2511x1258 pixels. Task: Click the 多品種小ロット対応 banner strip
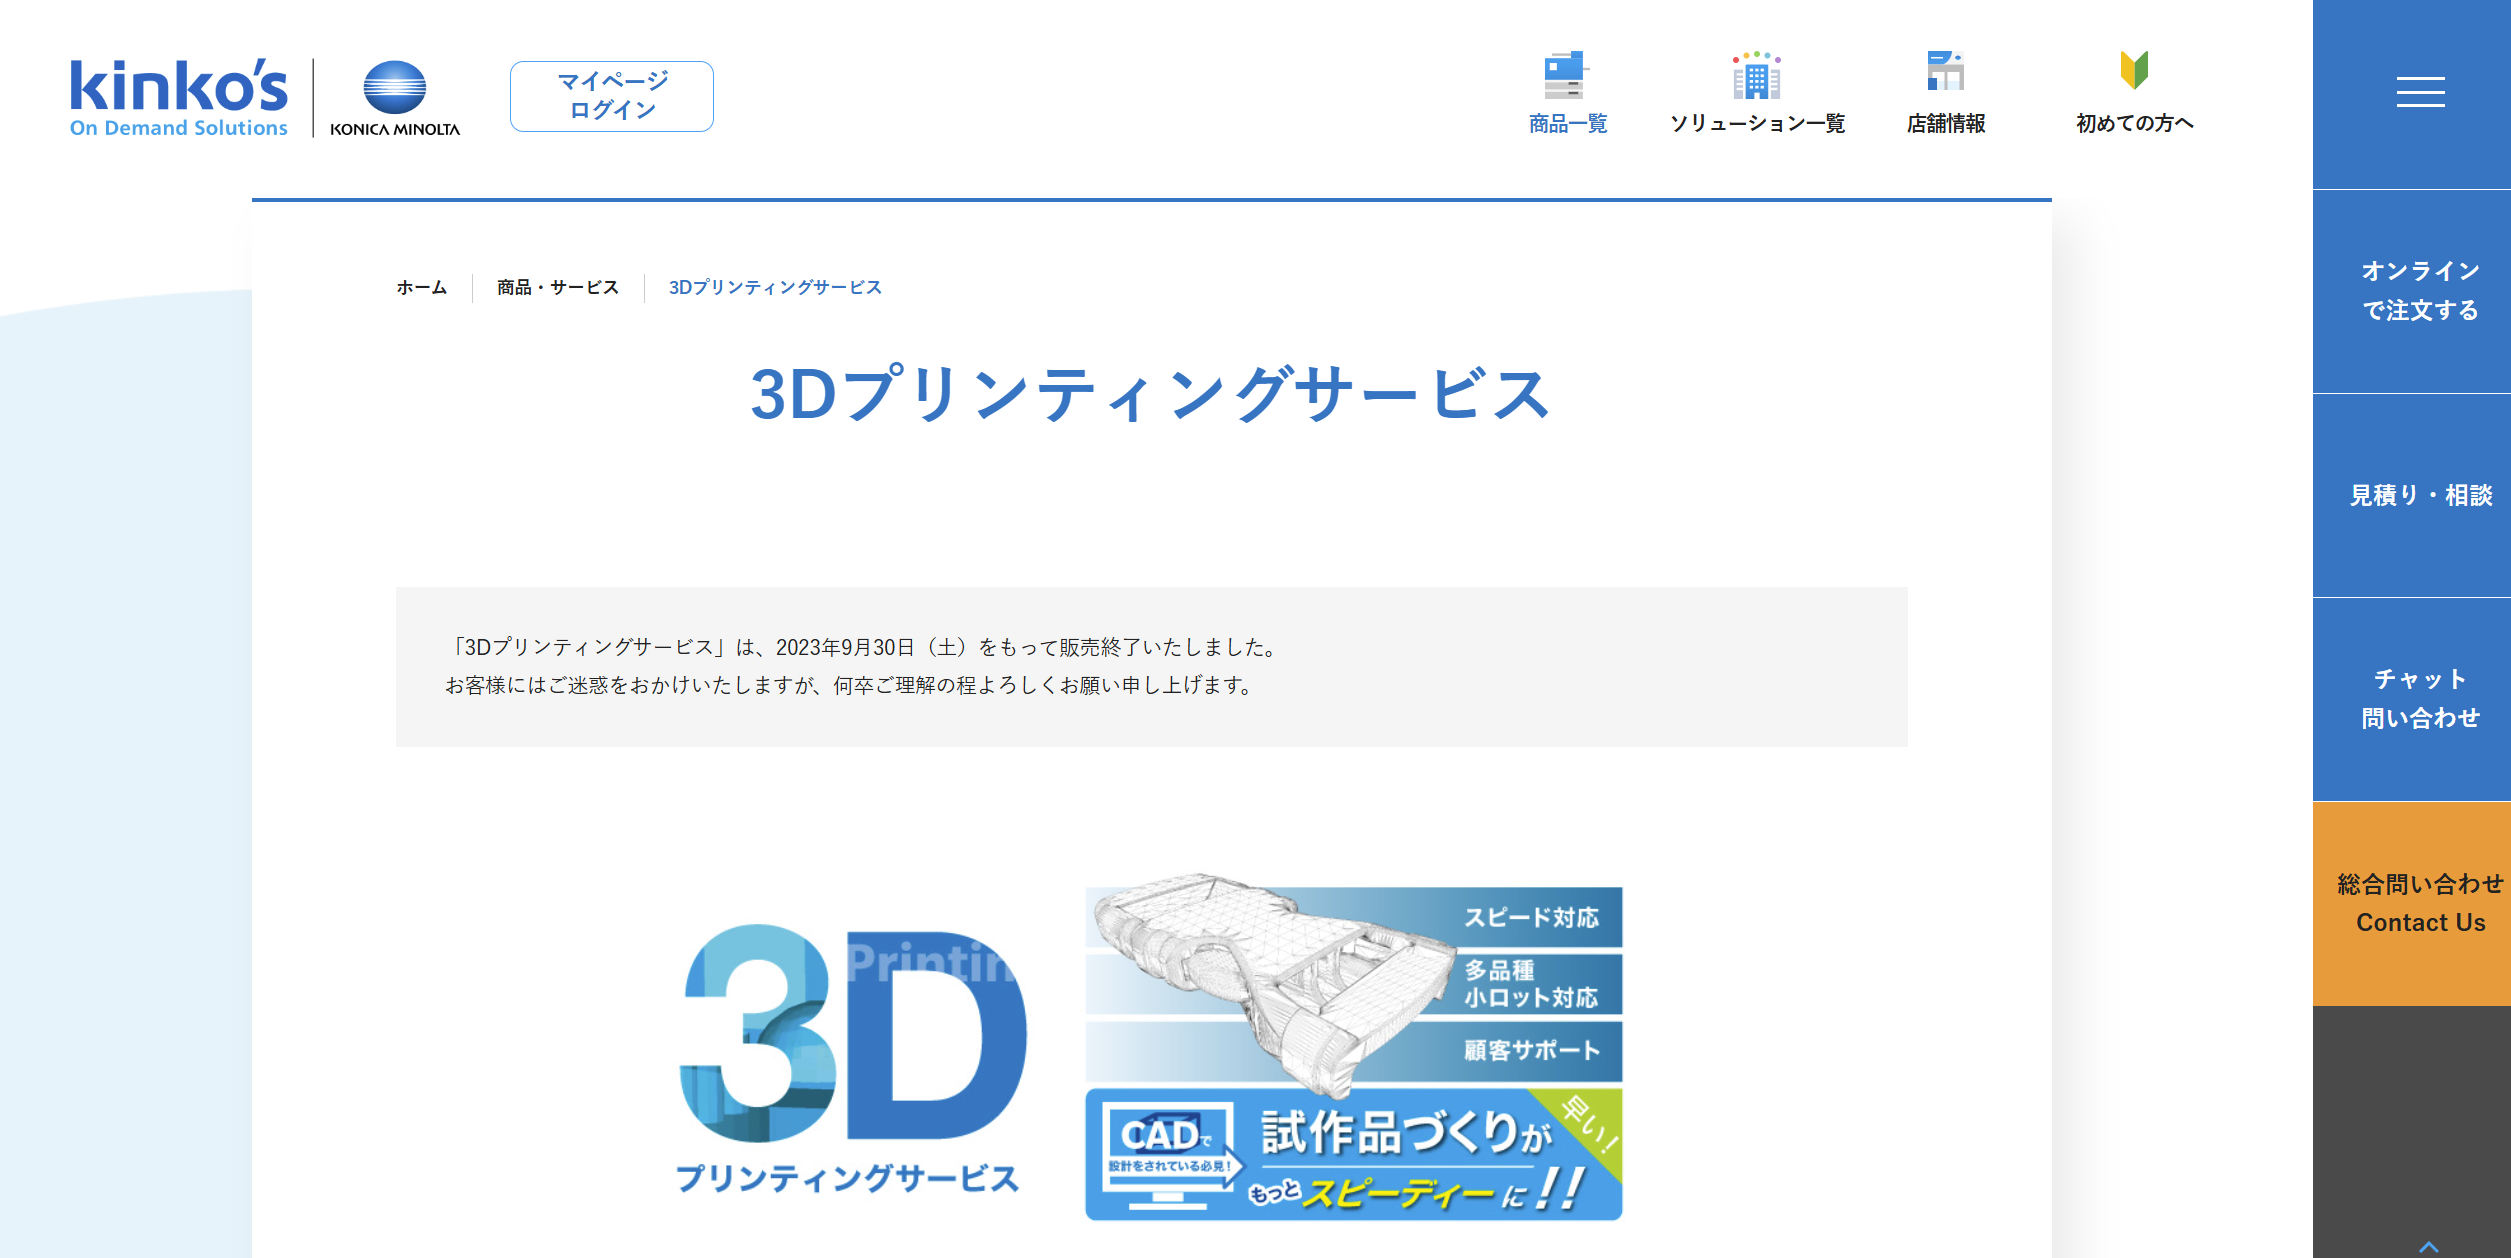1354,984
